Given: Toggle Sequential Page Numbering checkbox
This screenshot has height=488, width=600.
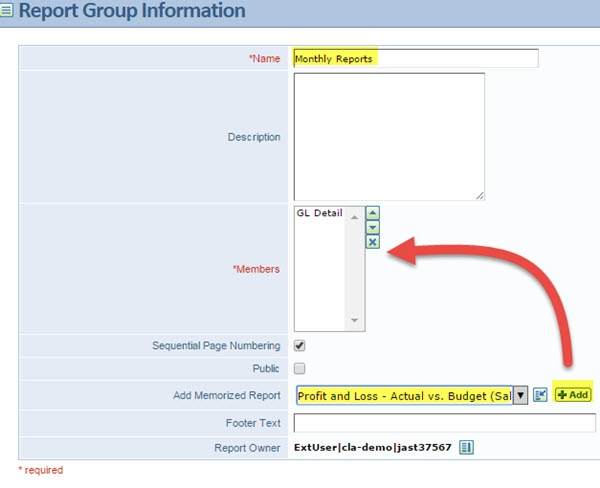Looking at the screenshot, I should coord(299,346).
